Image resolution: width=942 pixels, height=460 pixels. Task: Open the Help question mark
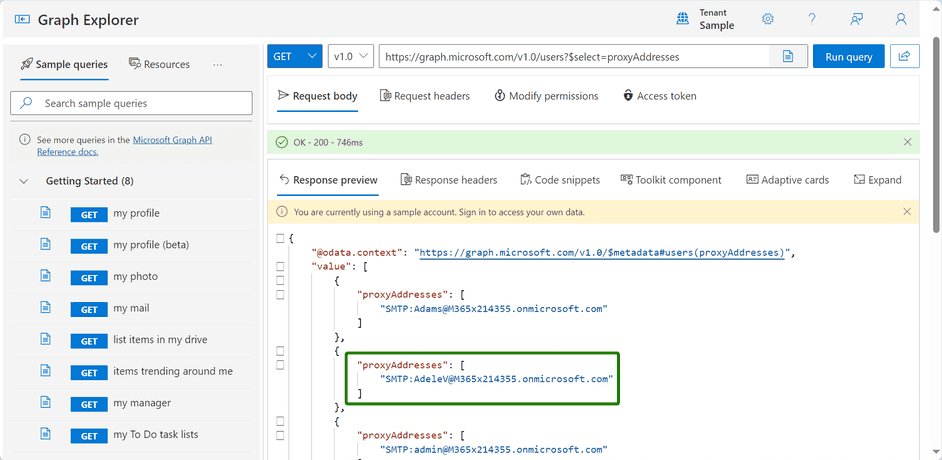812,19
